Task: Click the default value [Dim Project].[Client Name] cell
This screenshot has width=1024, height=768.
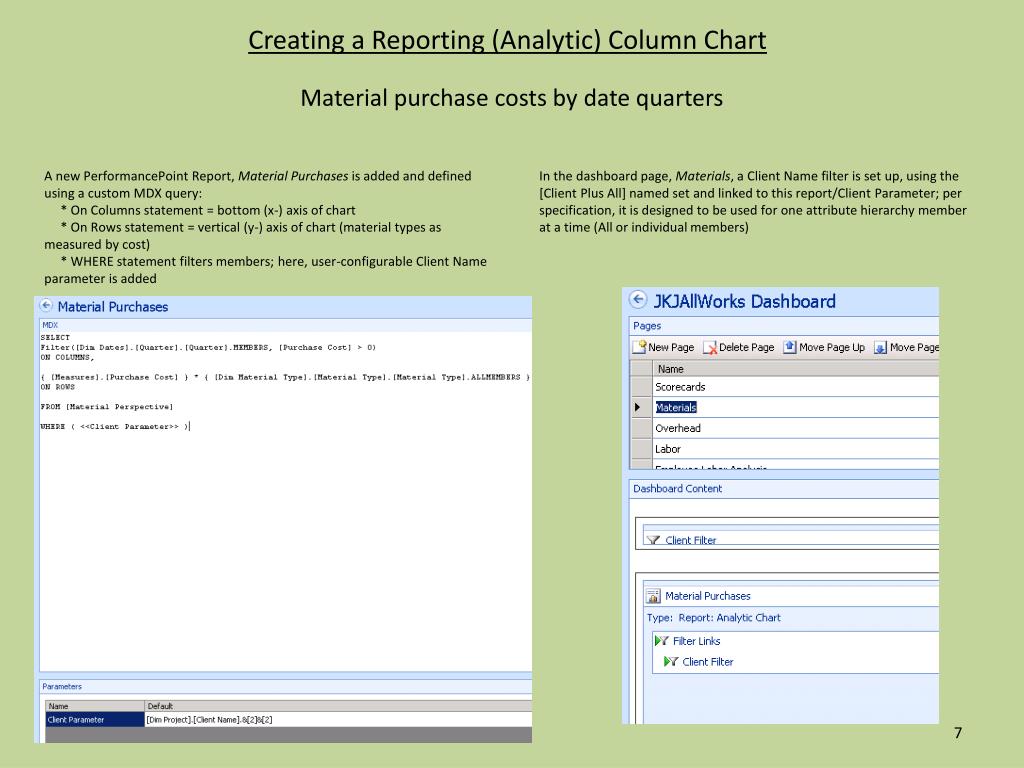Action: click(x=338, y=720)
